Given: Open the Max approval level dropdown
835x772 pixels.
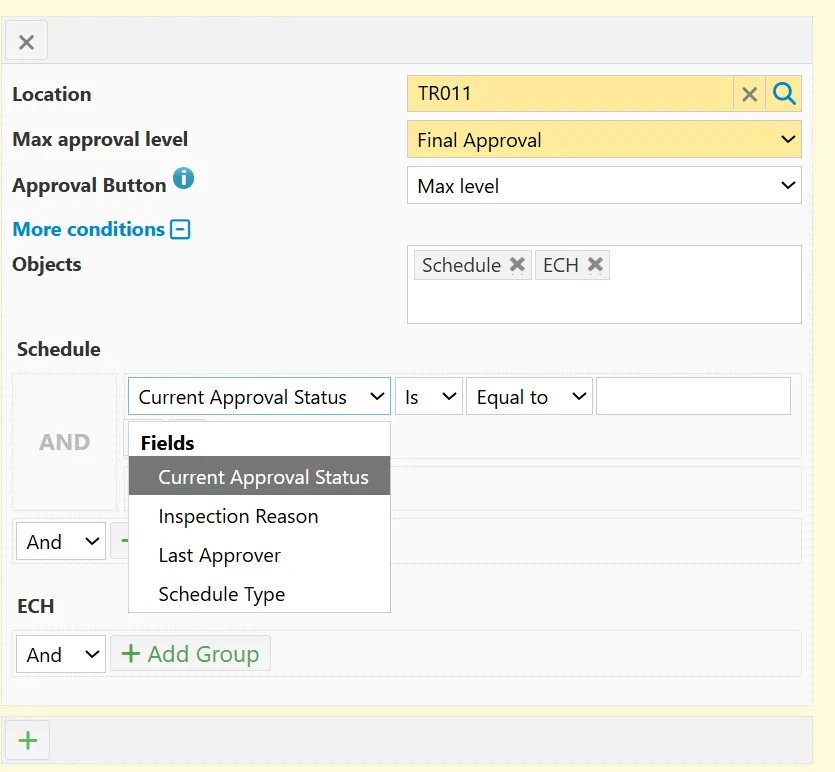Looking at the screenshot, I should [604, 139].
